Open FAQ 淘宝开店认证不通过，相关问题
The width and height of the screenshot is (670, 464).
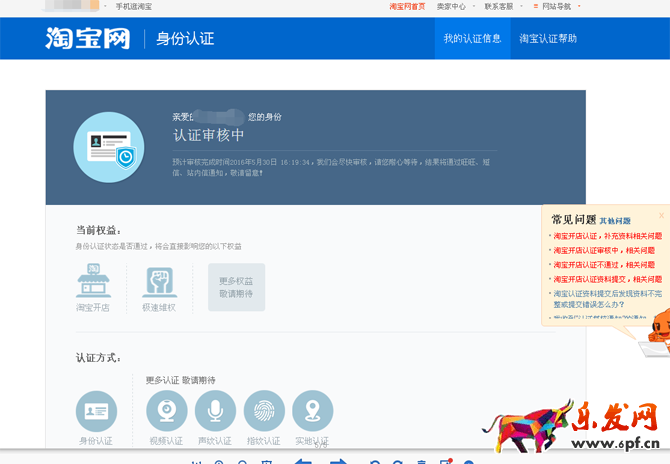point(604,265)
